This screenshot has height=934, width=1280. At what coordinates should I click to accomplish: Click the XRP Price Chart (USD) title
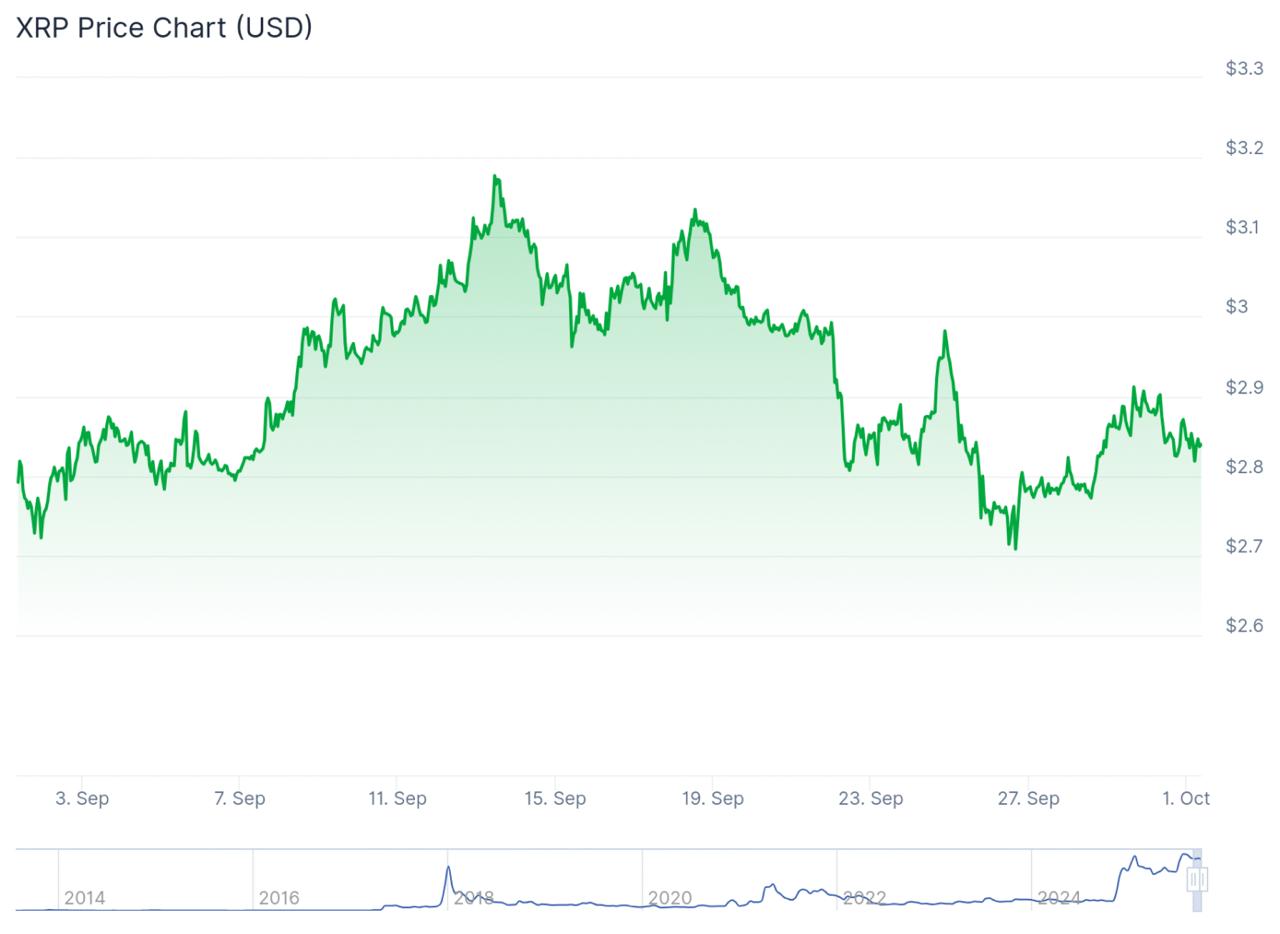pos(164,27)
